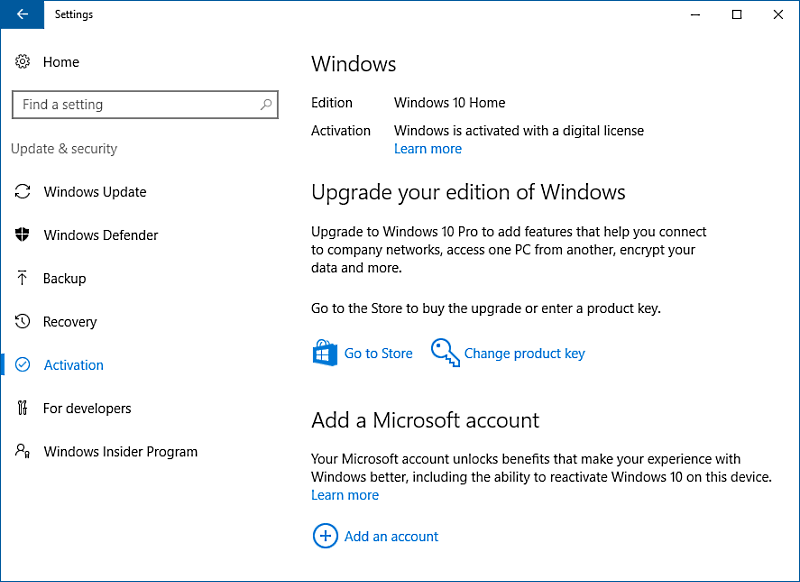Maximize the Settings window
This screenshot has width=800, height=582.
click(x=737, y=15)
